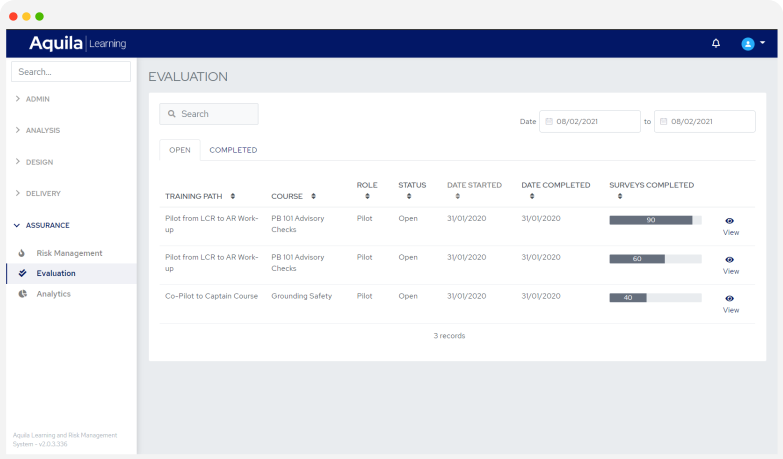Click the notification bell icon
The image size is (783, 459).
(x=715, y=43)
